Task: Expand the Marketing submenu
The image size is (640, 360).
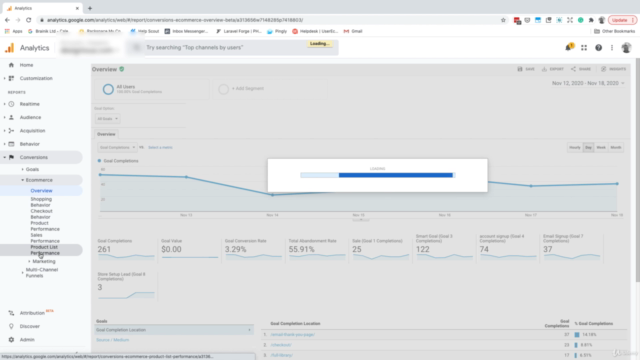Action: click(29, 261)
